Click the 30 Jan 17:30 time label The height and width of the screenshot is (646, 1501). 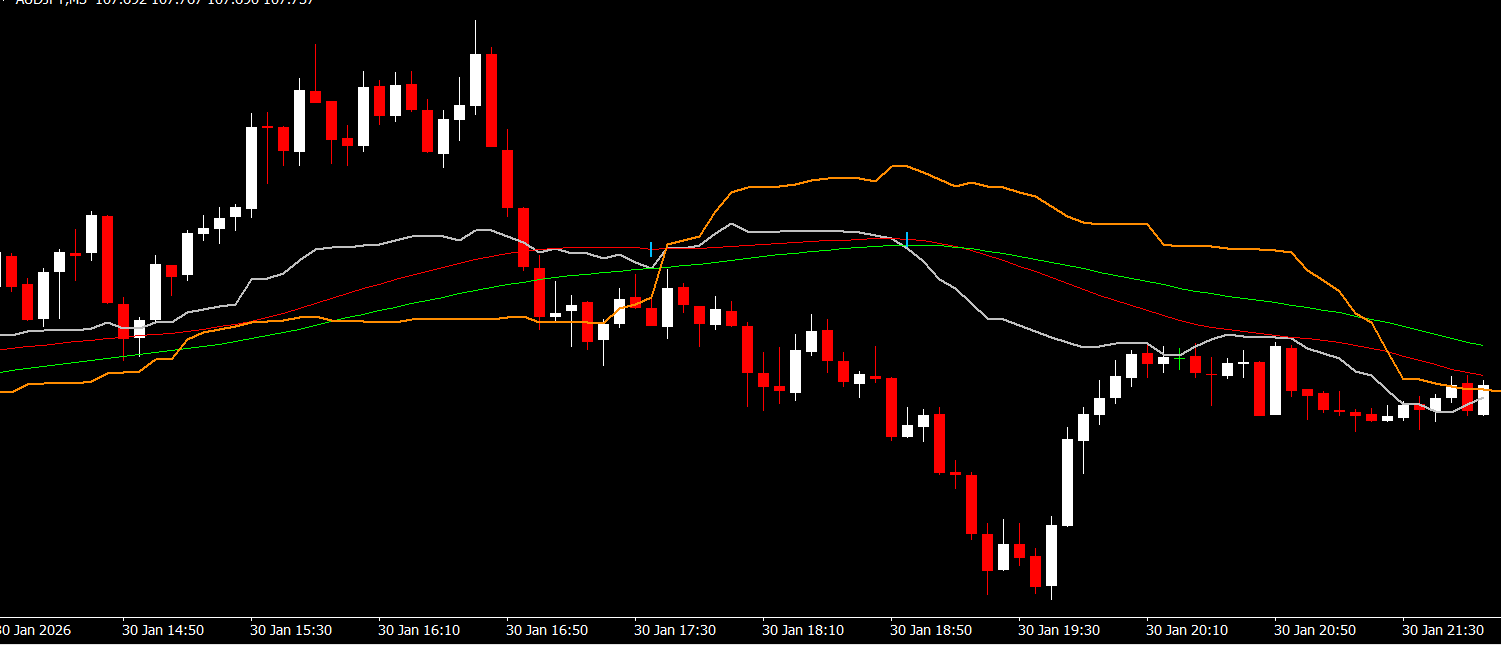(x=675, y=631)
